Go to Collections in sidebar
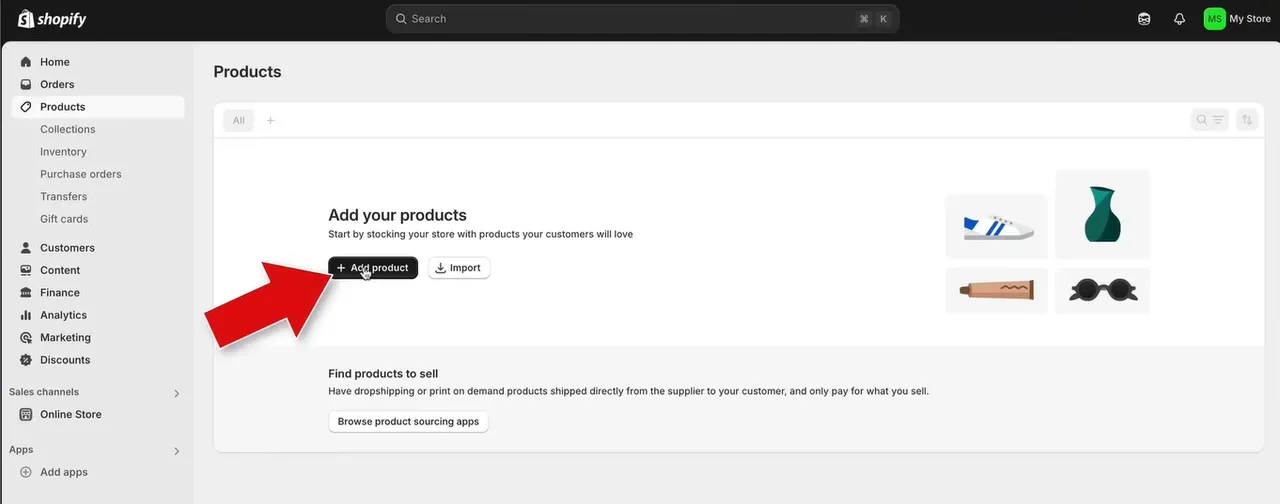The width and height of the screenshot is (1280, 504). [67, 129]
